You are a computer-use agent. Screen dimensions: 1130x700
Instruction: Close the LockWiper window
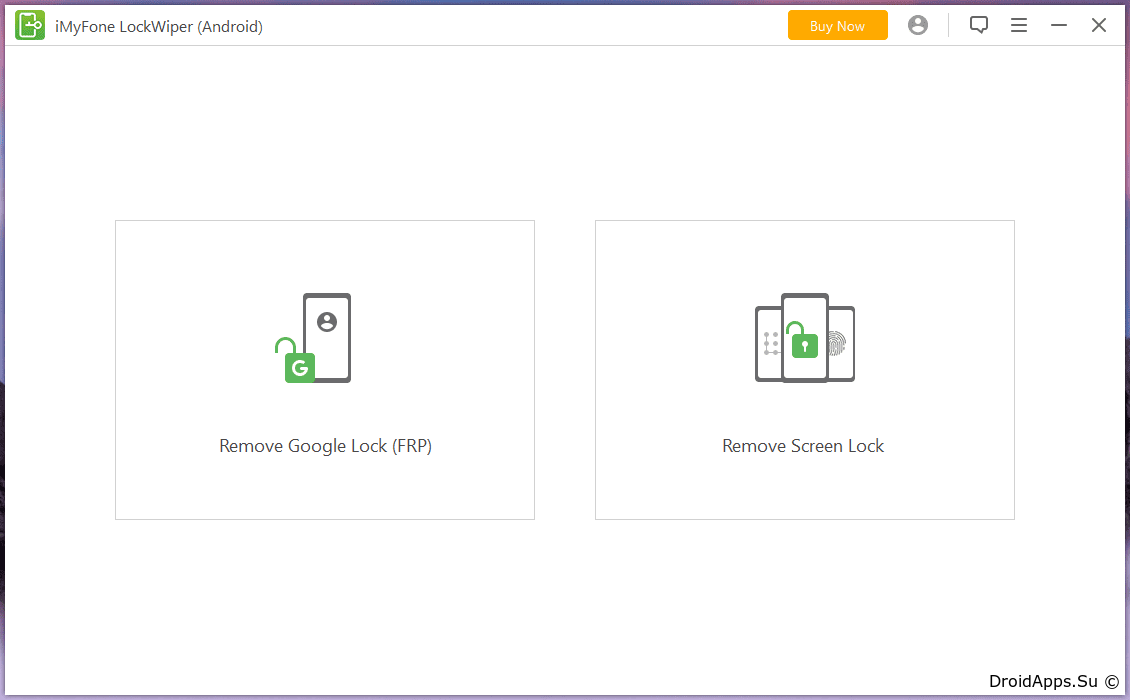tap(1098, 25)
